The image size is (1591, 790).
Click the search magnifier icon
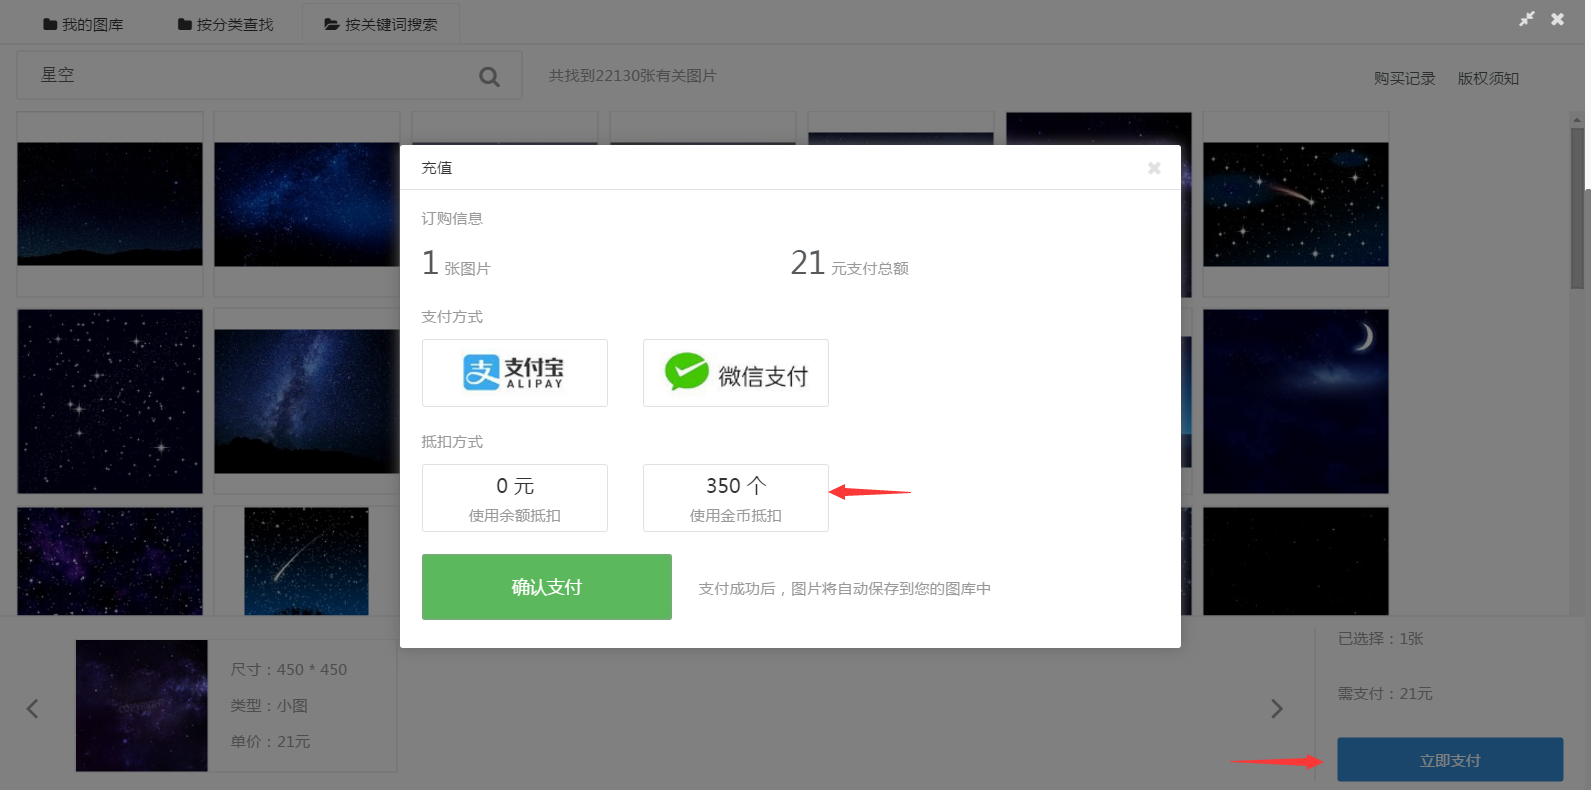click(489, 77)
